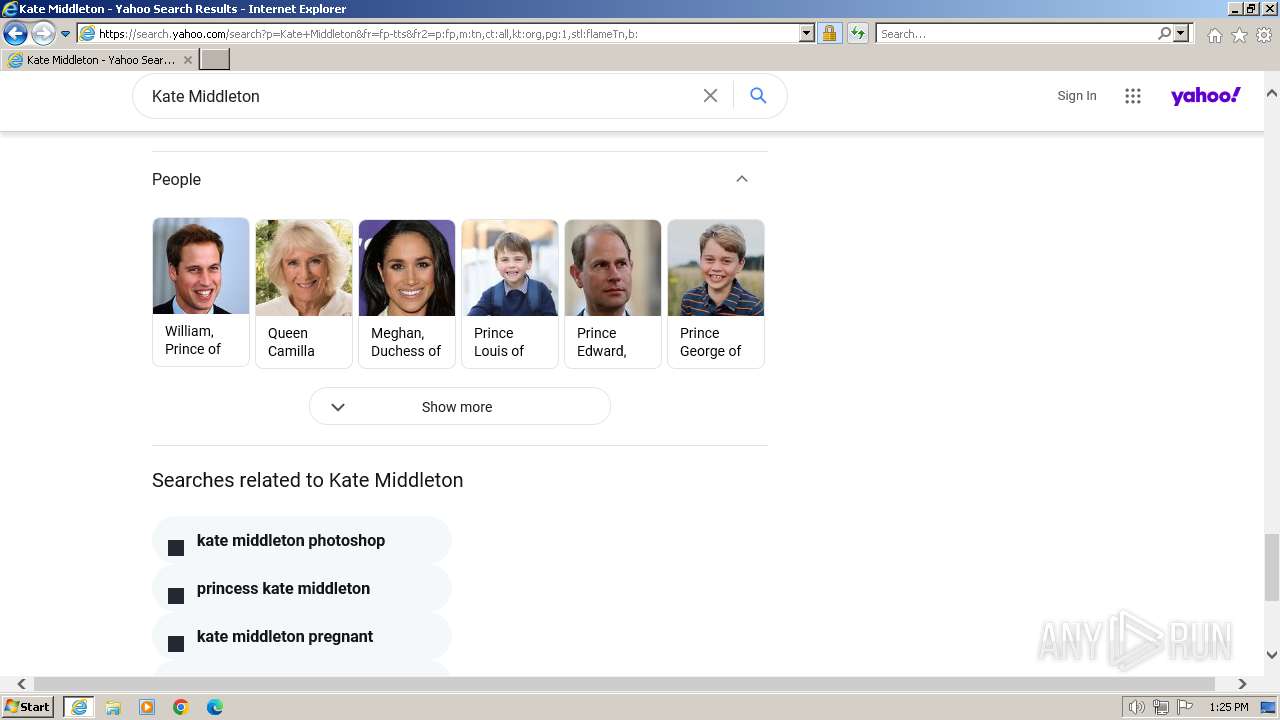Open the Windows Start button
Image resolution: width=1280 pixels, height=720 pixels.
(28, 707)
